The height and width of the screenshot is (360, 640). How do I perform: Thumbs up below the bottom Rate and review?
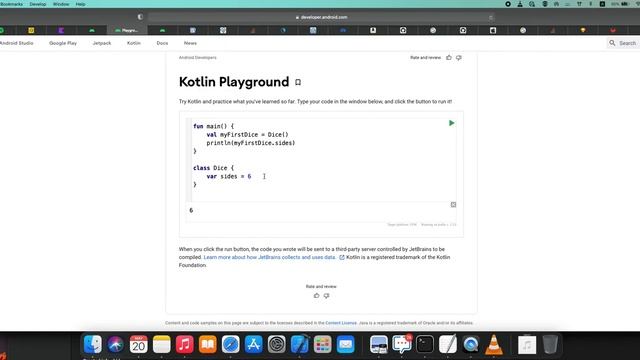pyautogui.click(x=316, y=296)
